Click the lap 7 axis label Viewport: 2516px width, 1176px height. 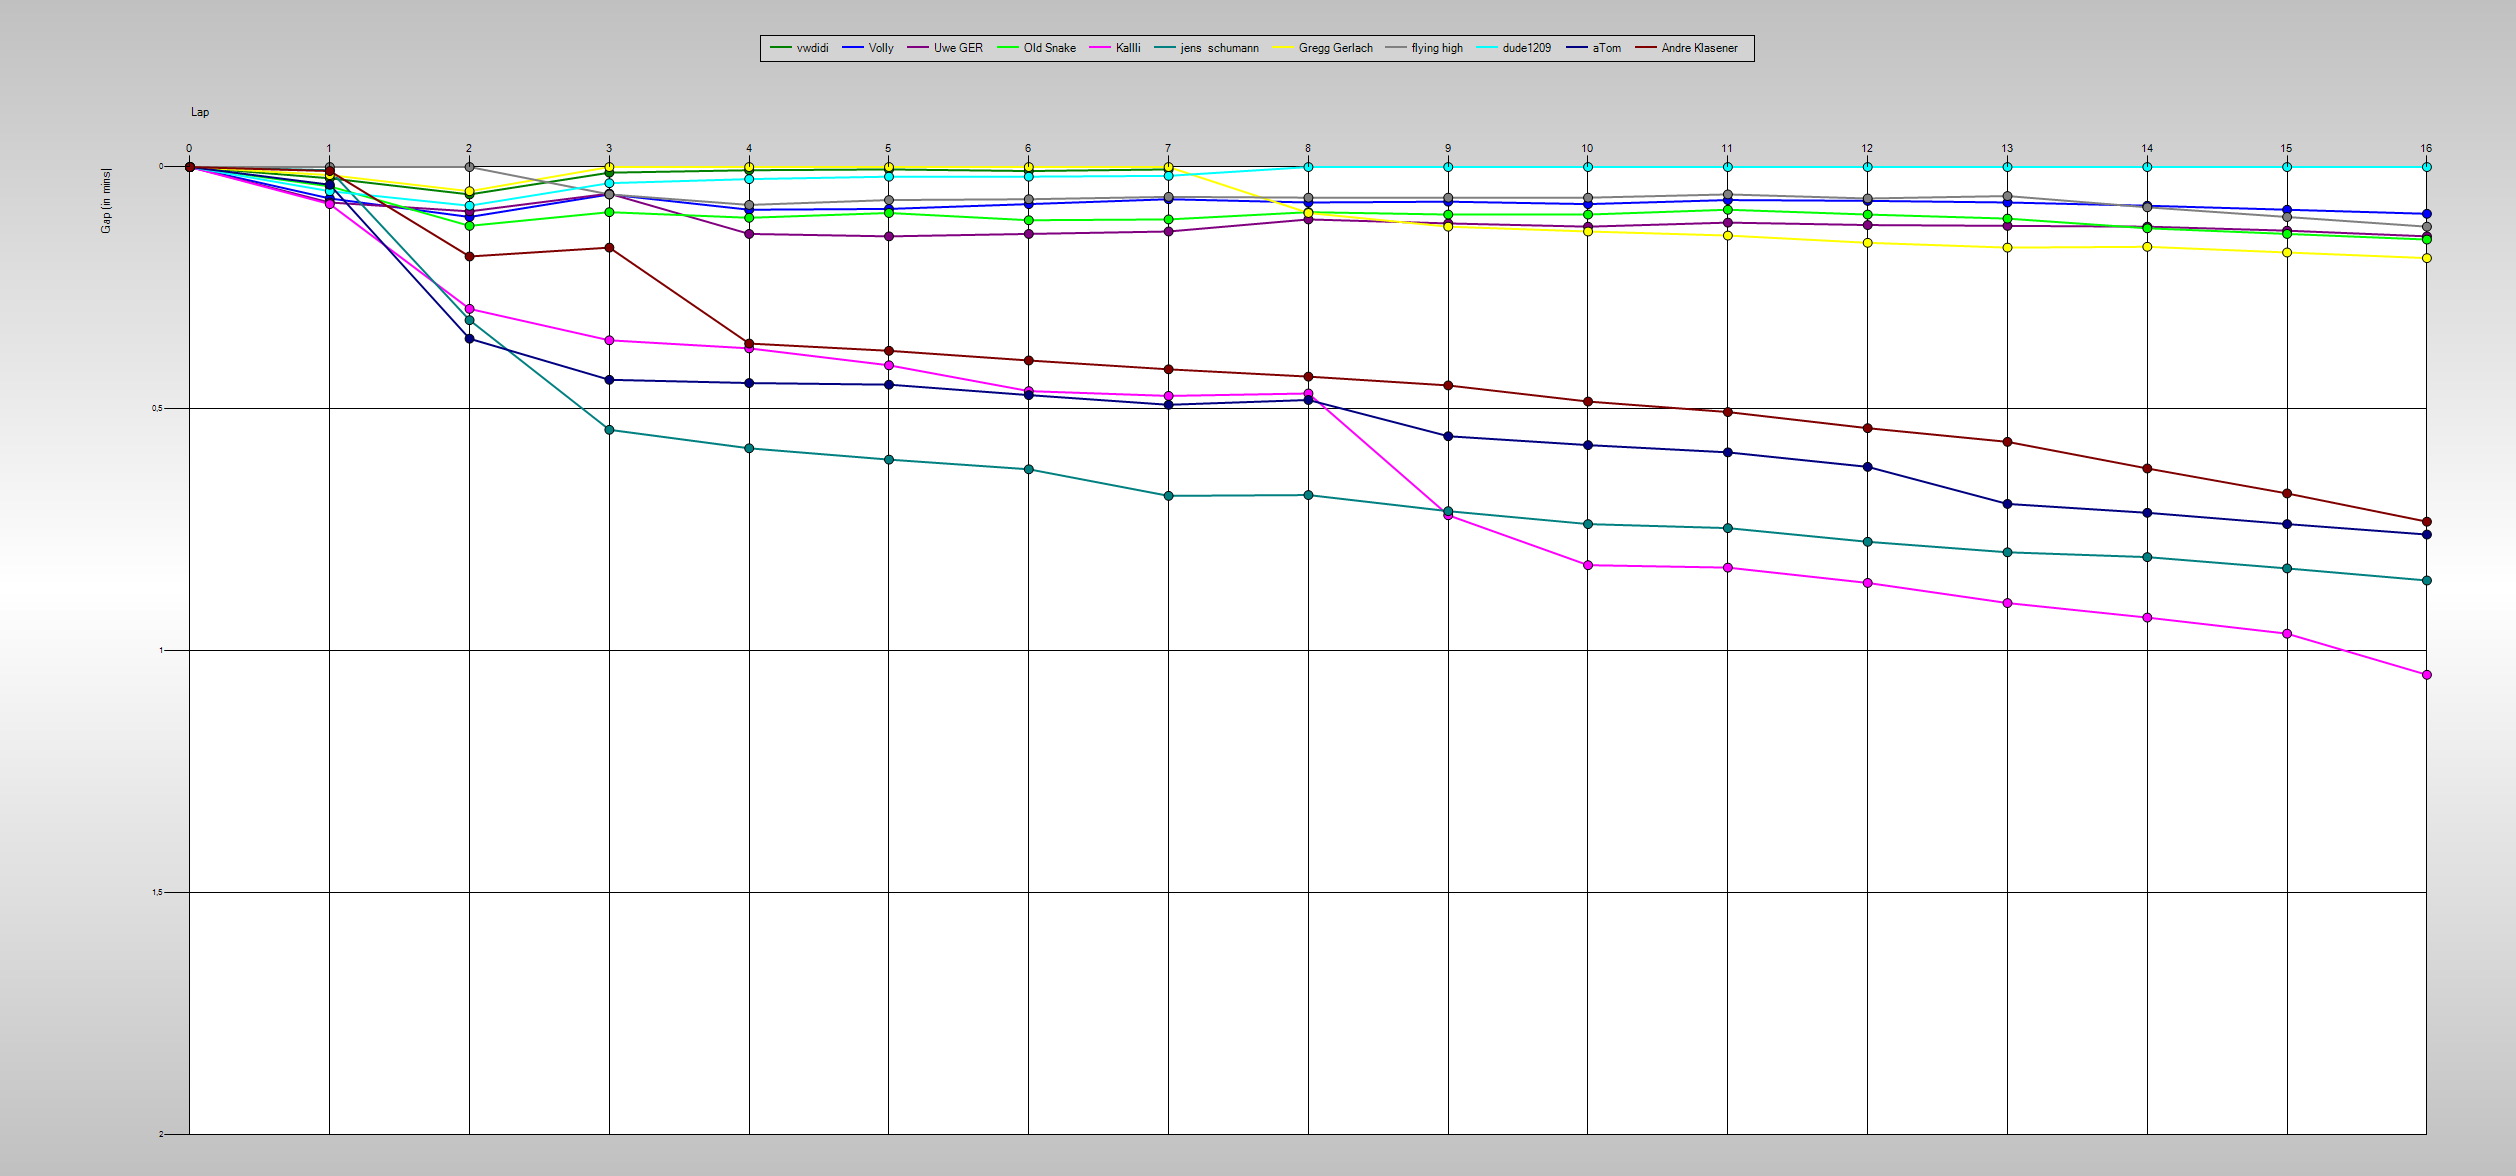click(1168, 148)
